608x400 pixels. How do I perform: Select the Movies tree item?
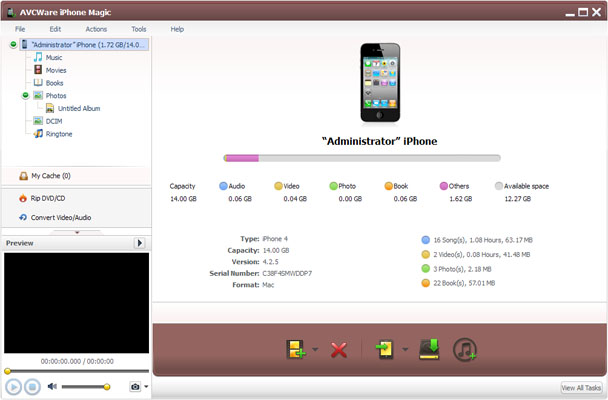[56, 70]
